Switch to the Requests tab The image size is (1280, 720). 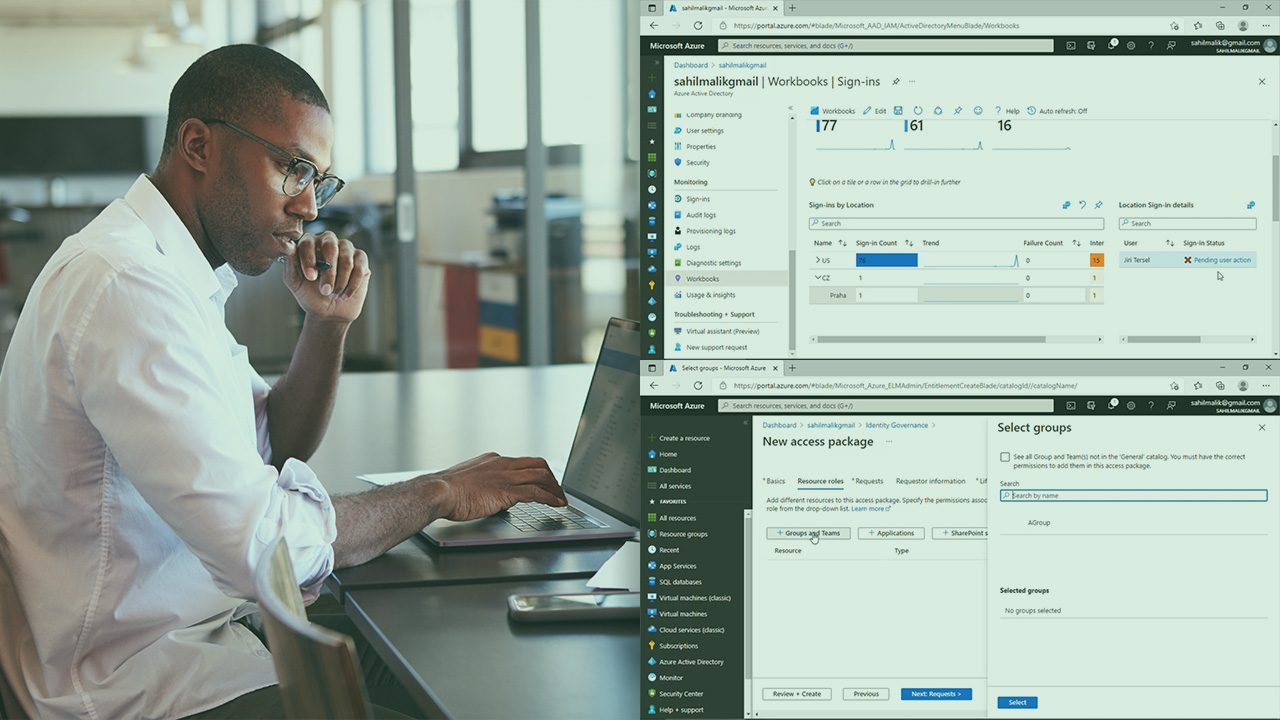[x=868, y=481]
